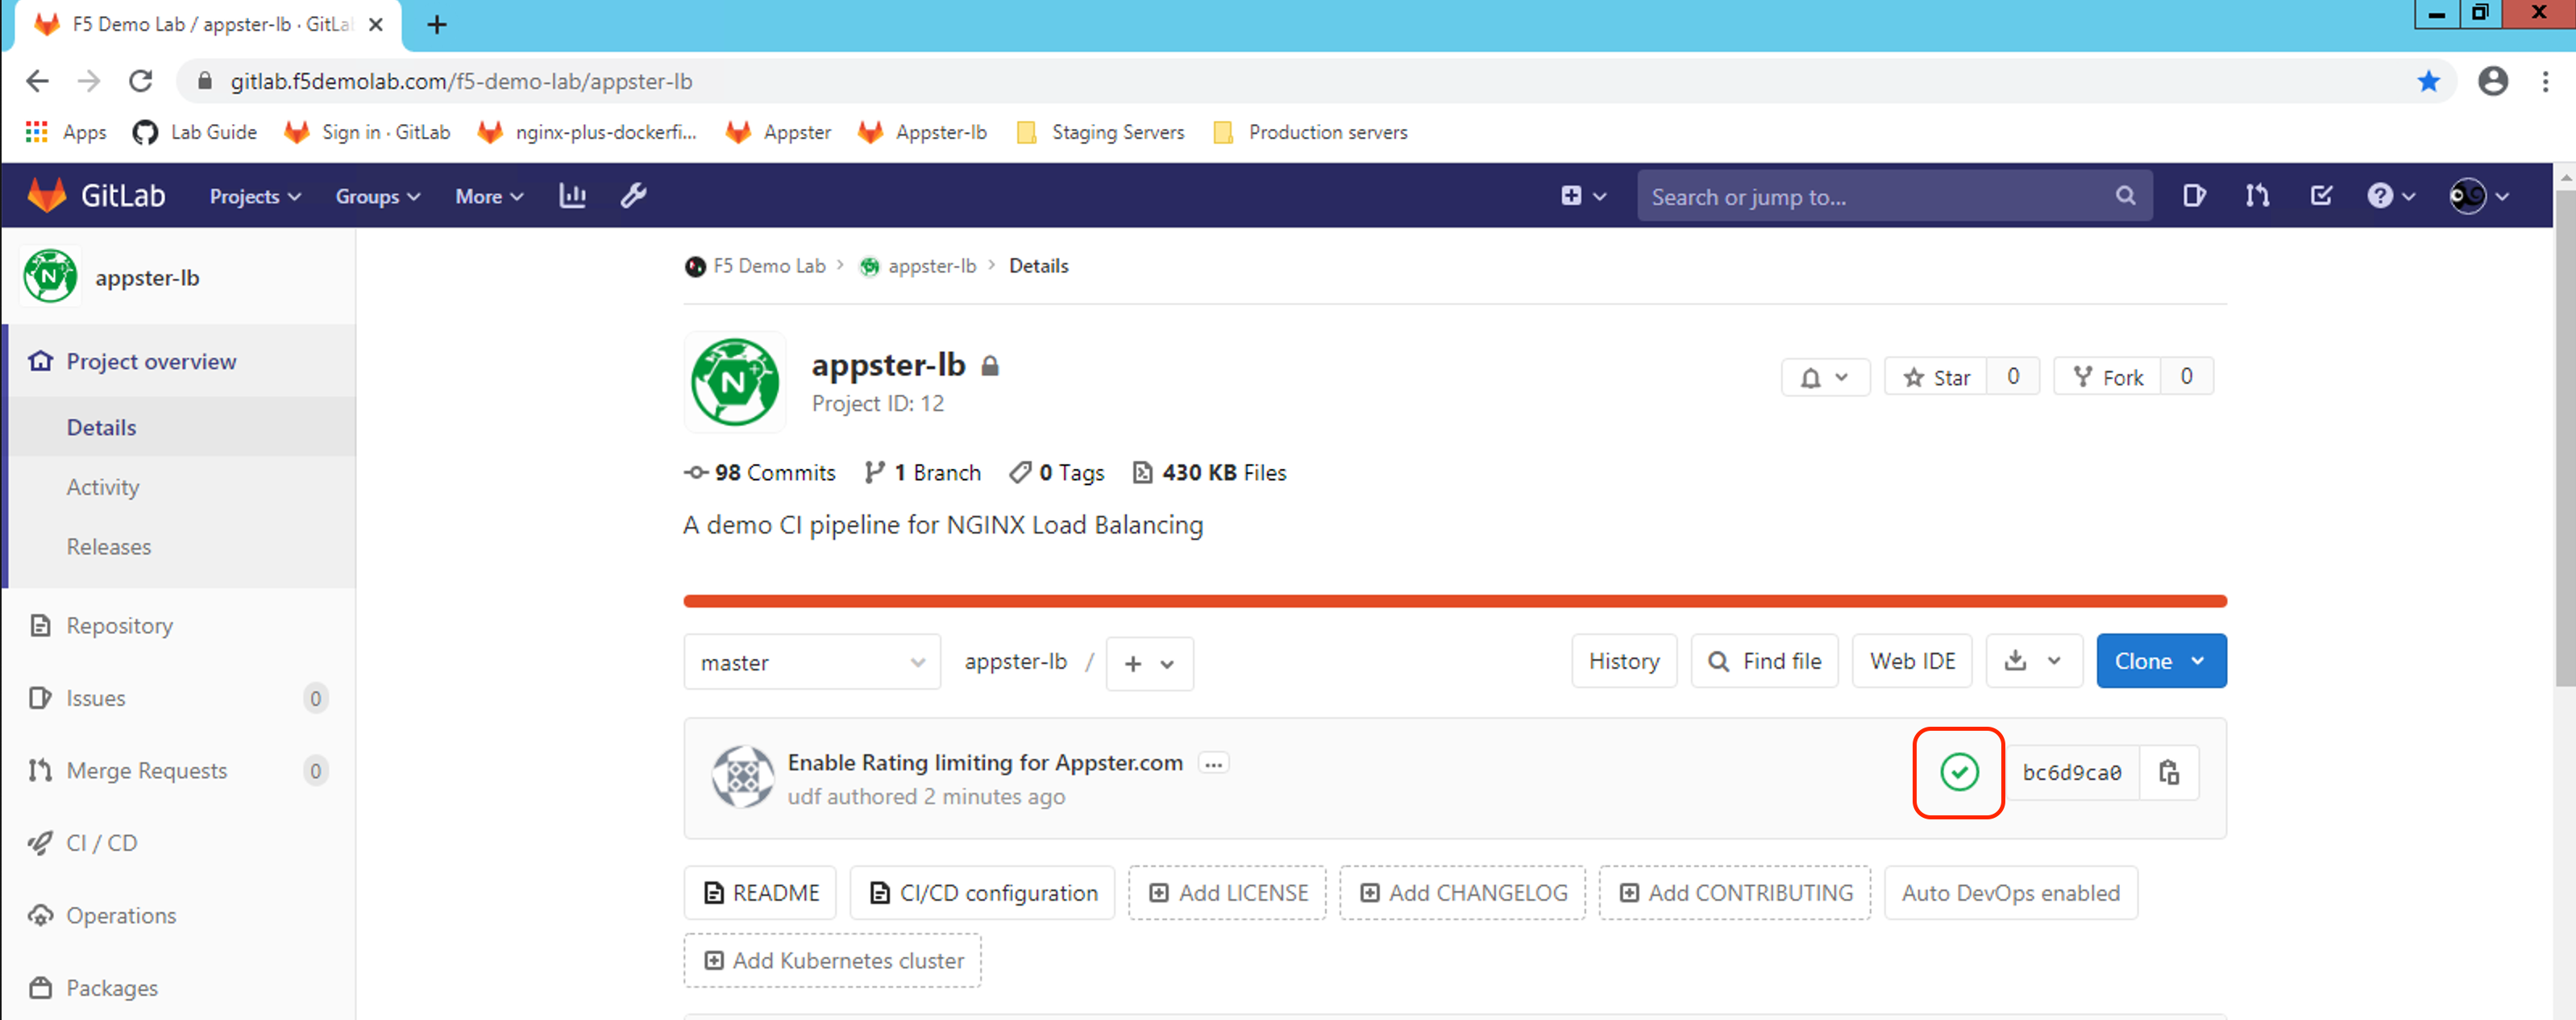Open the download source code dropdown
This screenshot has width=2576, height=1020.
coord(2034,661)
